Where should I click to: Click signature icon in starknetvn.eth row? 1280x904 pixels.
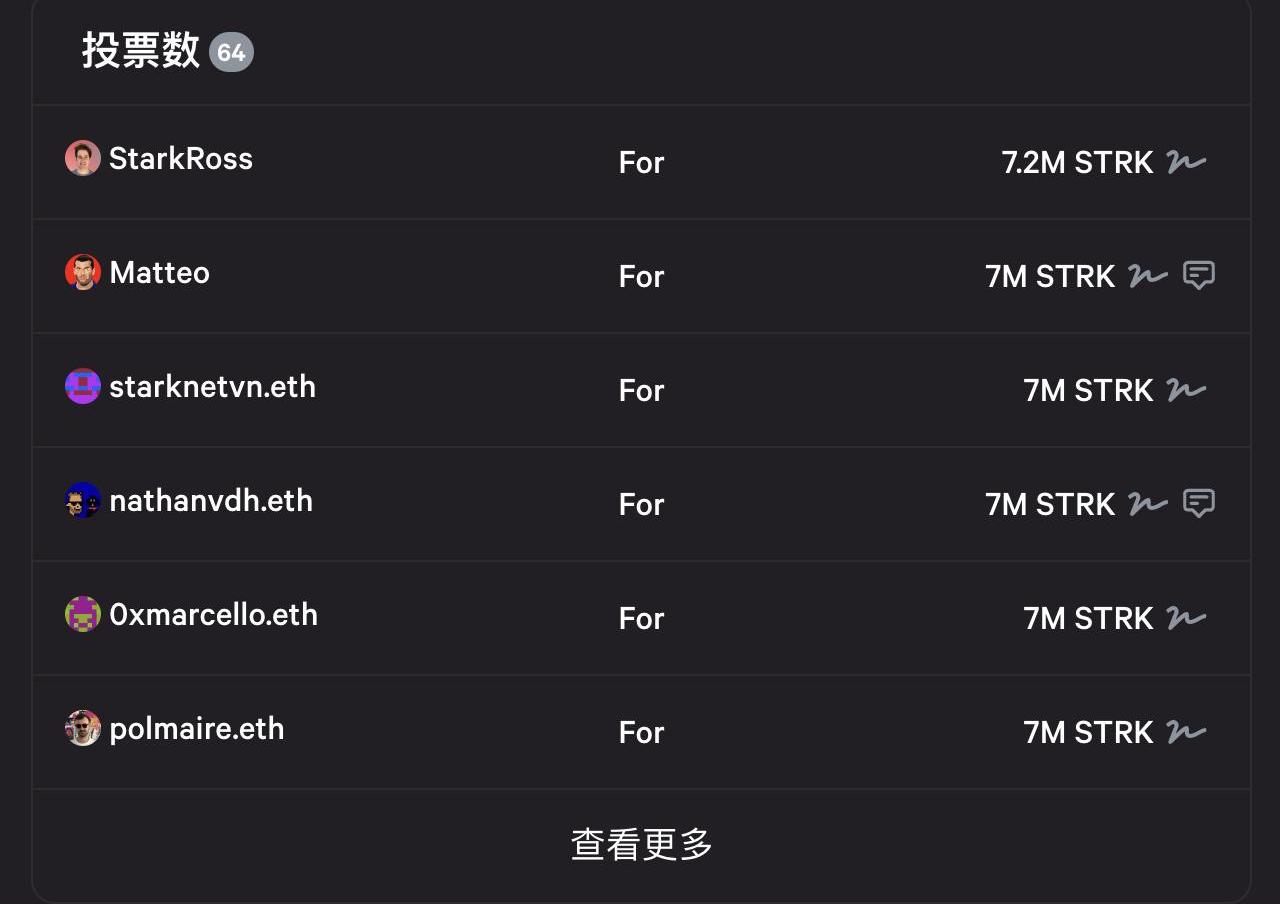coord(1186,390)
